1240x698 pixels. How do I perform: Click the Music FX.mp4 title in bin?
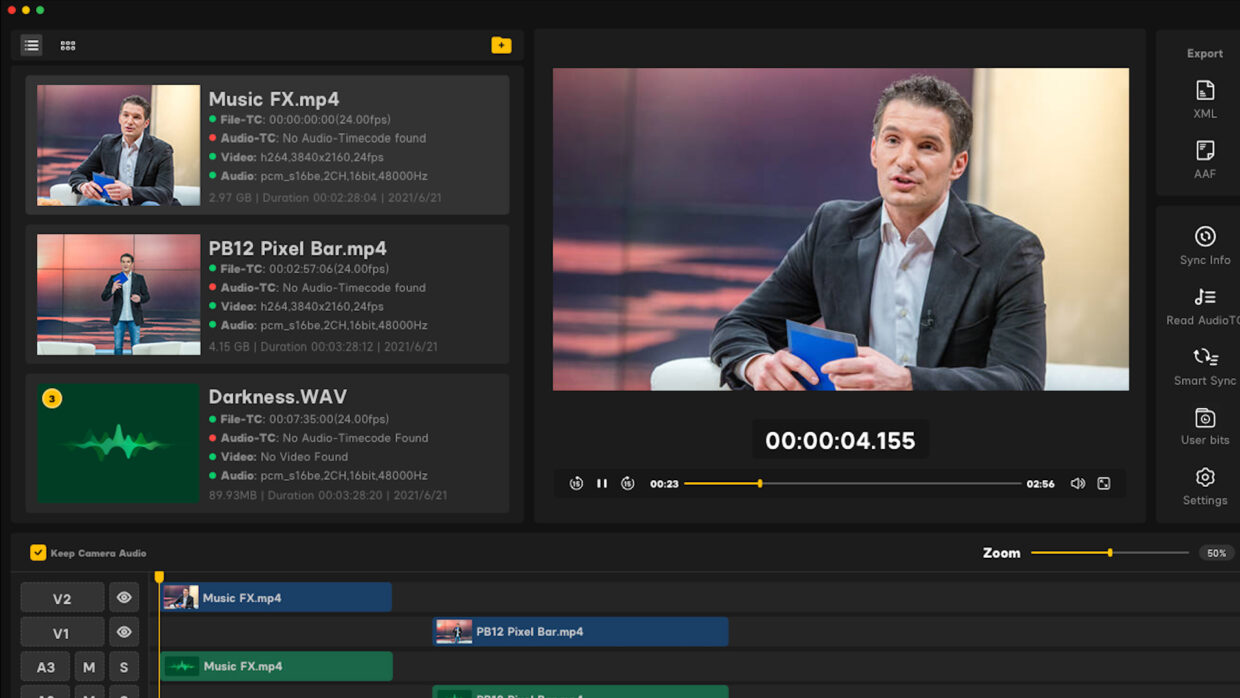(x=274, y=99)
